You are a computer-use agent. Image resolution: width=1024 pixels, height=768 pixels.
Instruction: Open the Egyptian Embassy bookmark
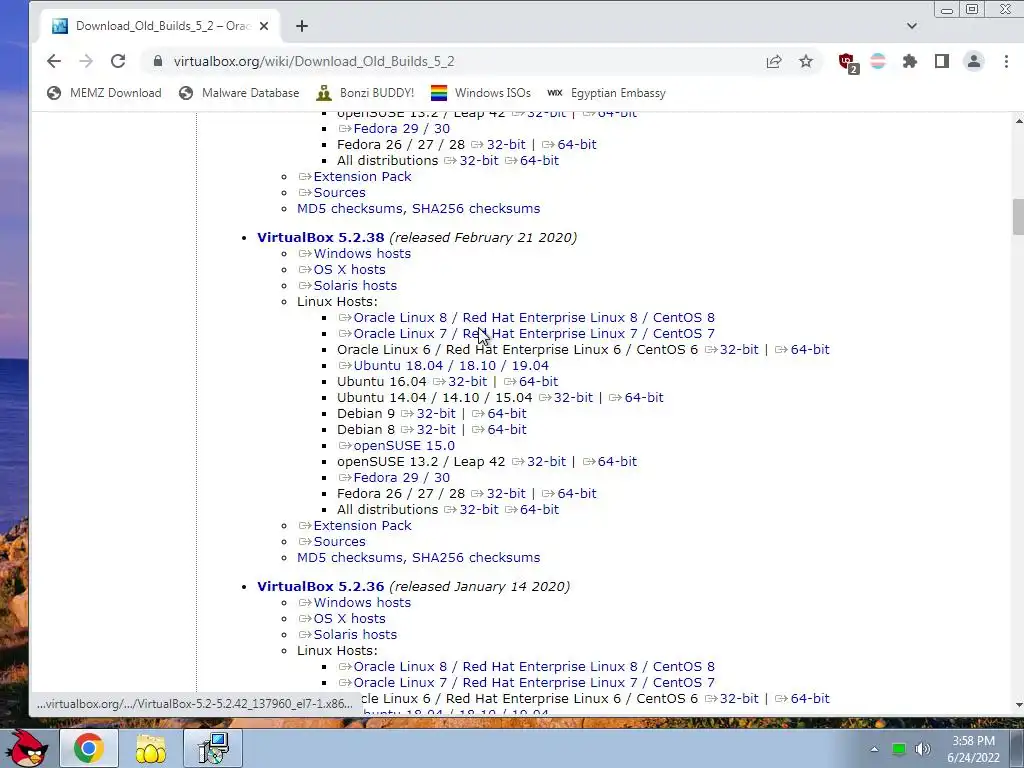[606, 93]
